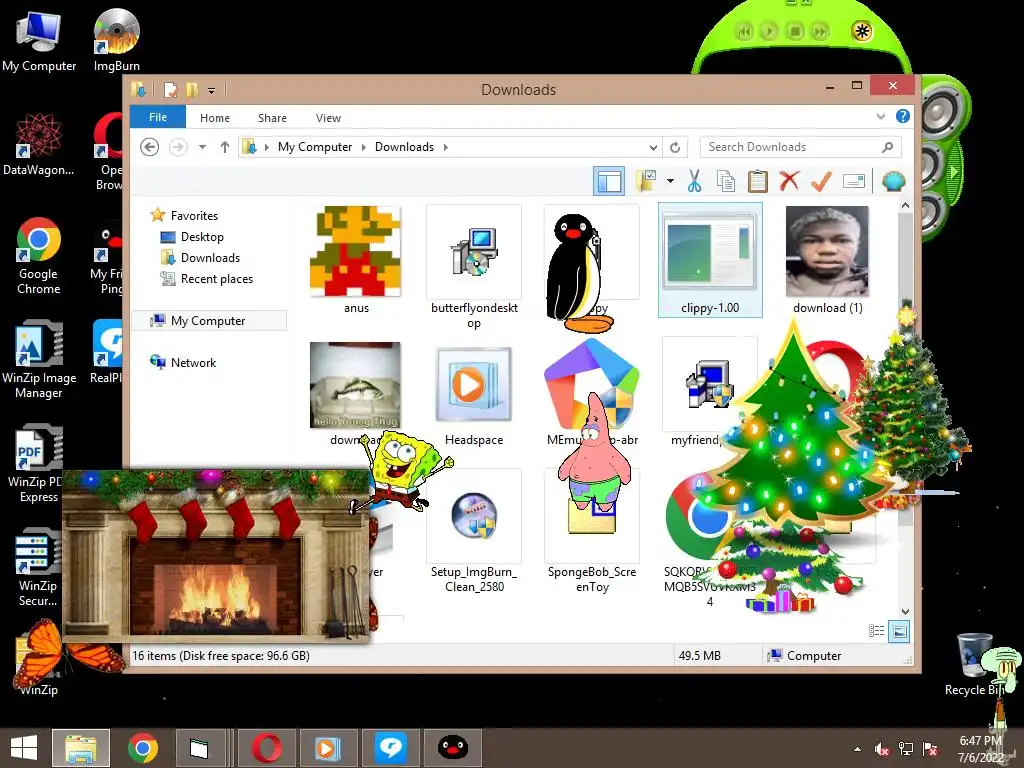Screen dimensions: 1024x768
Task: Click the file list scroll down arrow
Action: click(905, 612)
